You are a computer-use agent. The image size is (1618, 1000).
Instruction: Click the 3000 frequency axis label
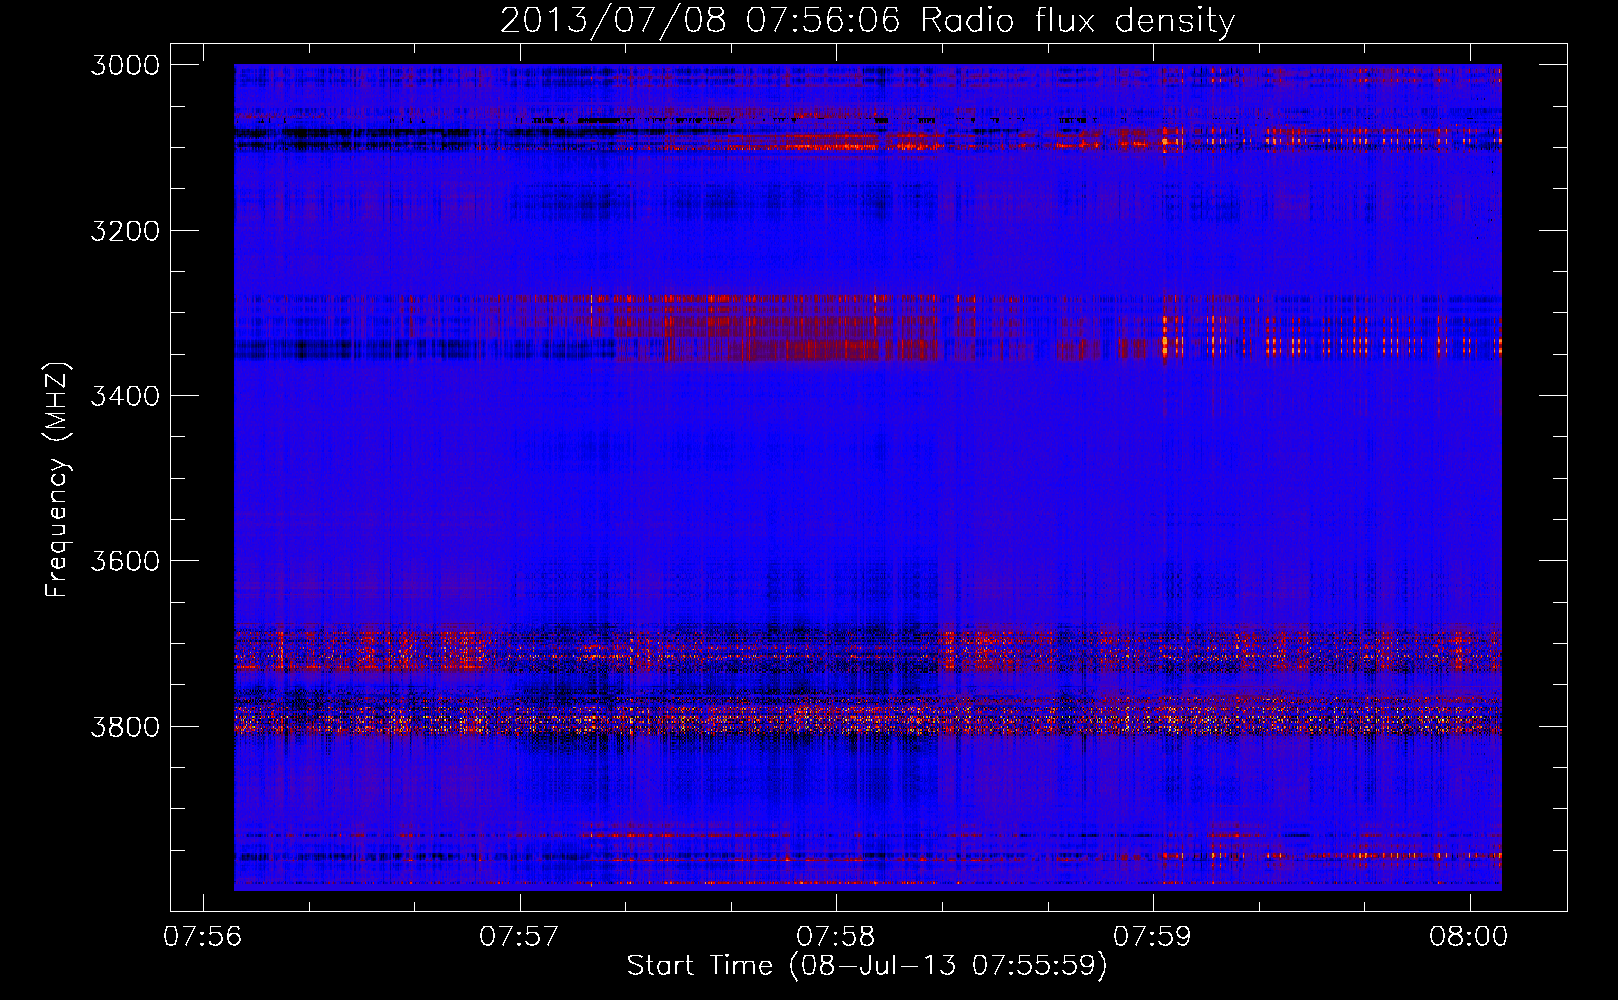click(x=125, y=65)
